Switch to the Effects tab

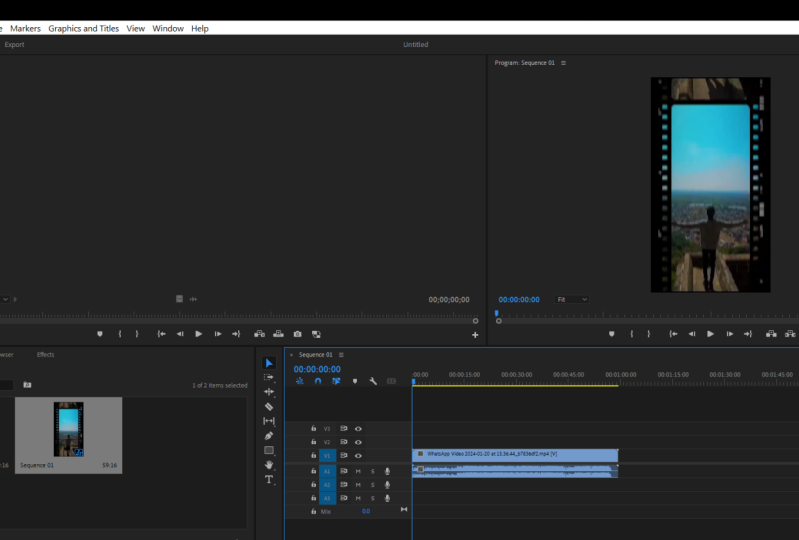coord(45,355)
